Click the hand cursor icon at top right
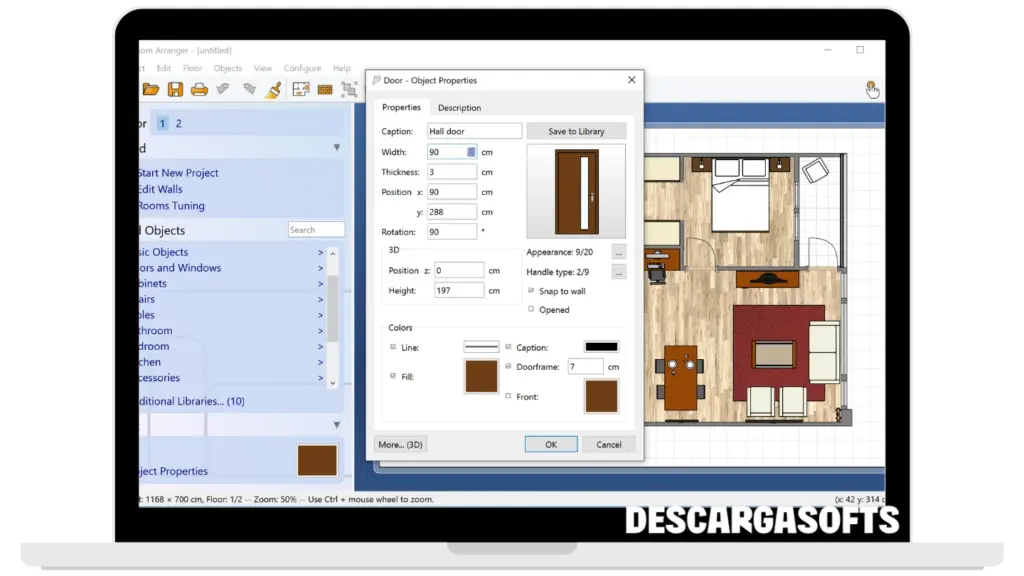The height and width of the screenshot is (576, 1024). coord(872,90)
